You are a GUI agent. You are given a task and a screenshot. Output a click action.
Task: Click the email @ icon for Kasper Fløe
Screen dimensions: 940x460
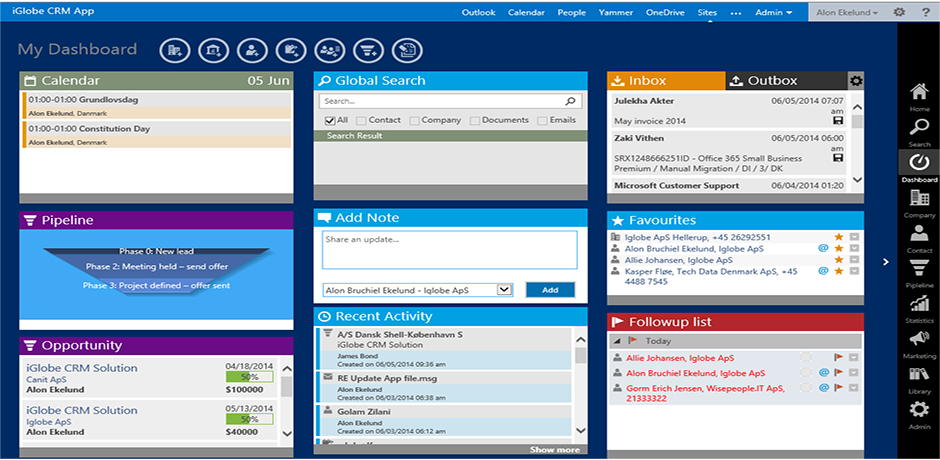[x=823, y=271]
